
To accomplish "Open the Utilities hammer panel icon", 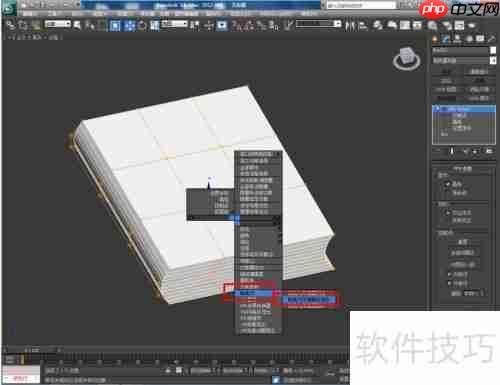I will point(491,39).
